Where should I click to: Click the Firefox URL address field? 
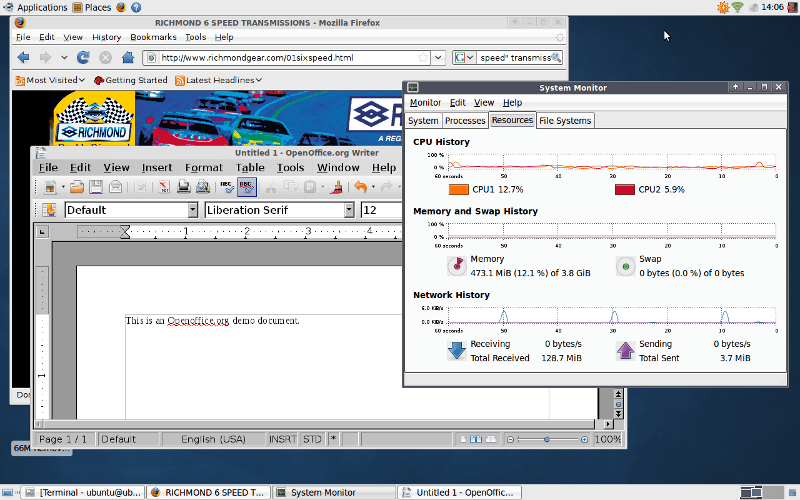(287, 58)
